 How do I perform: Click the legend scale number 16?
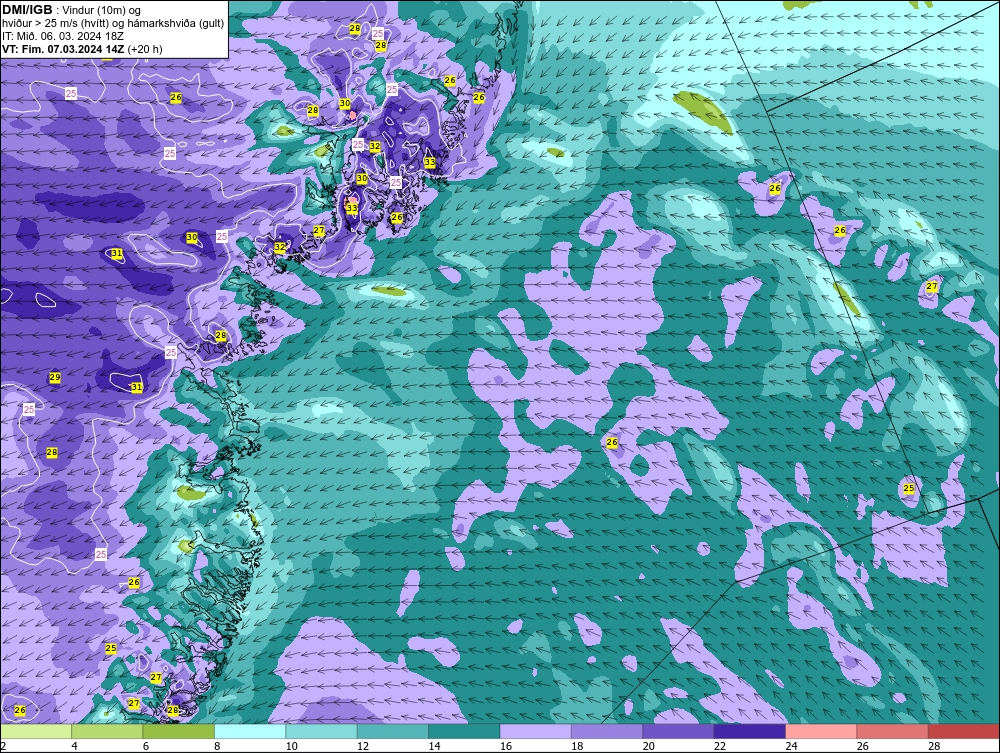[x=506, y=746]
